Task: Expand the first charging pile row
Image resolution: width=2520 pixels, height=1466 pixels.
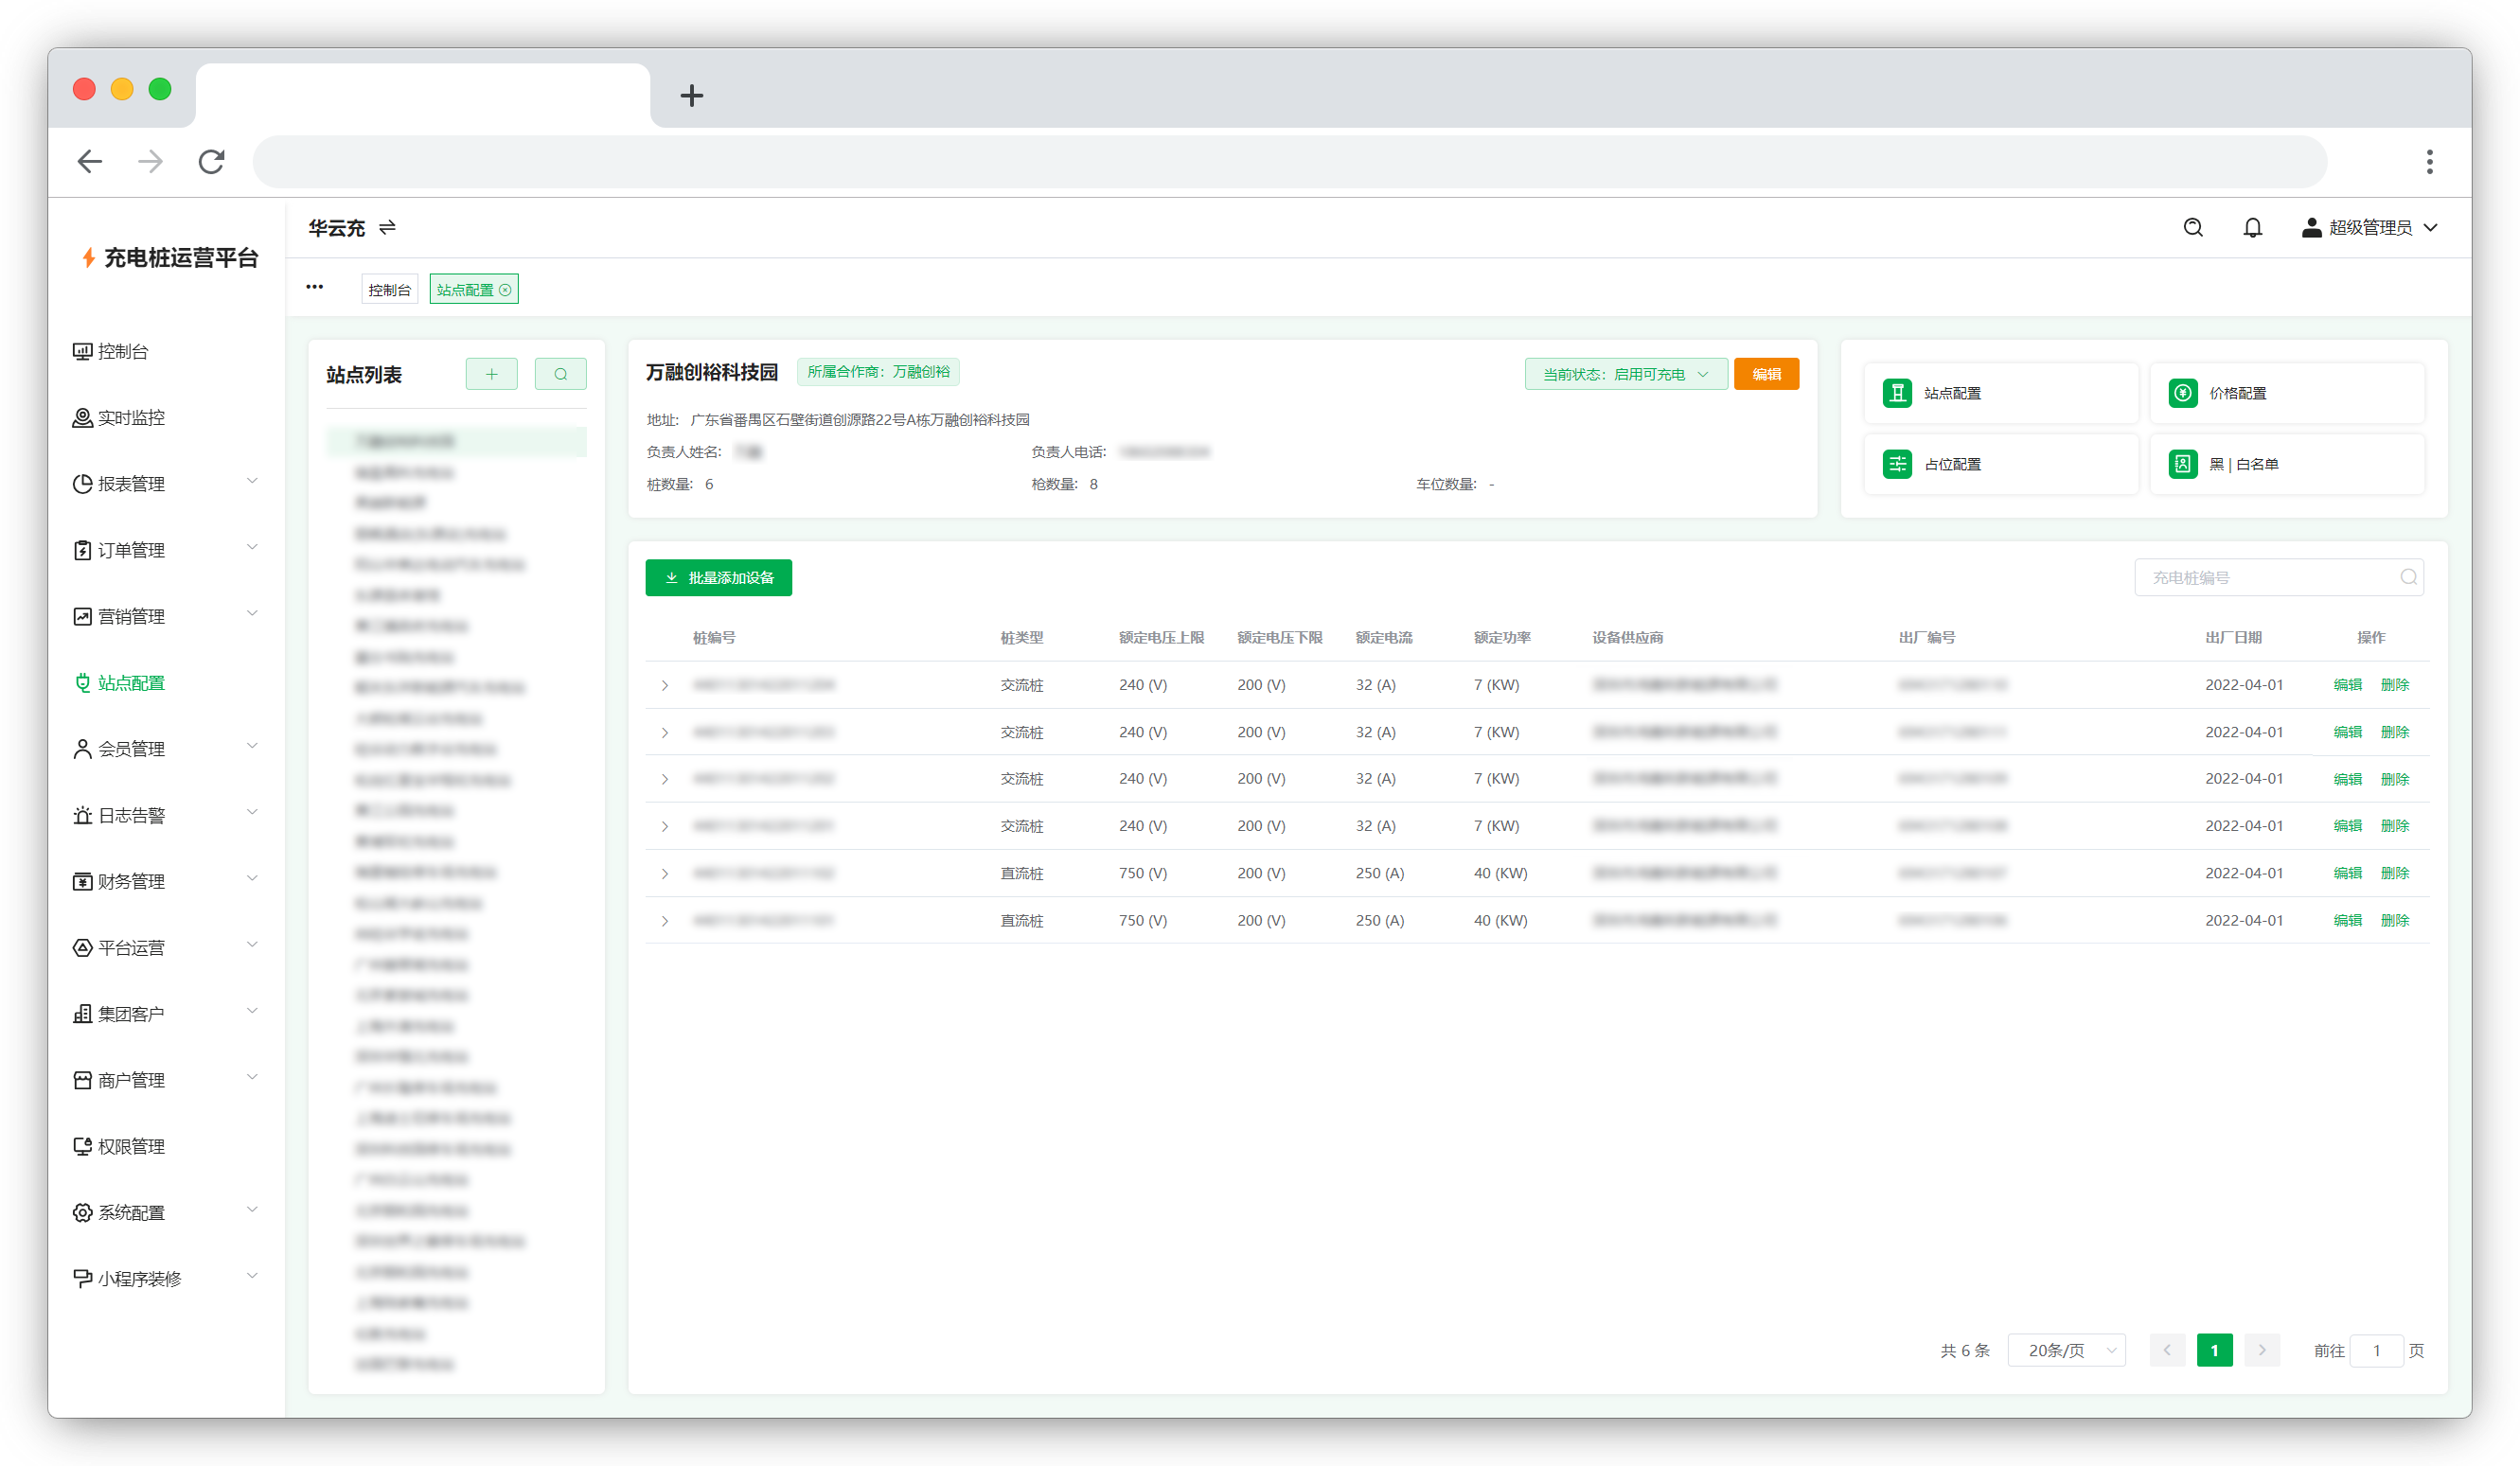Action: coord(665,685)
